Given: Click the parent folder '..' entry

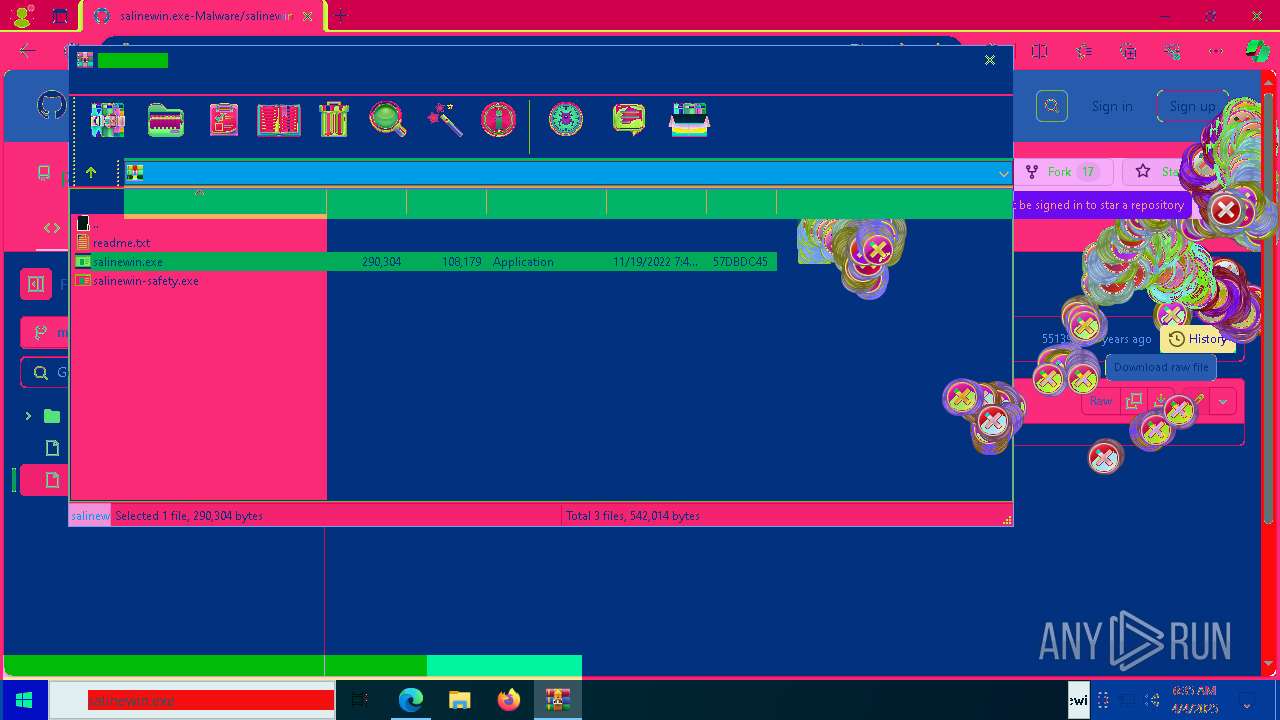Looking at the screenshot, I should [x=88, y=223].
